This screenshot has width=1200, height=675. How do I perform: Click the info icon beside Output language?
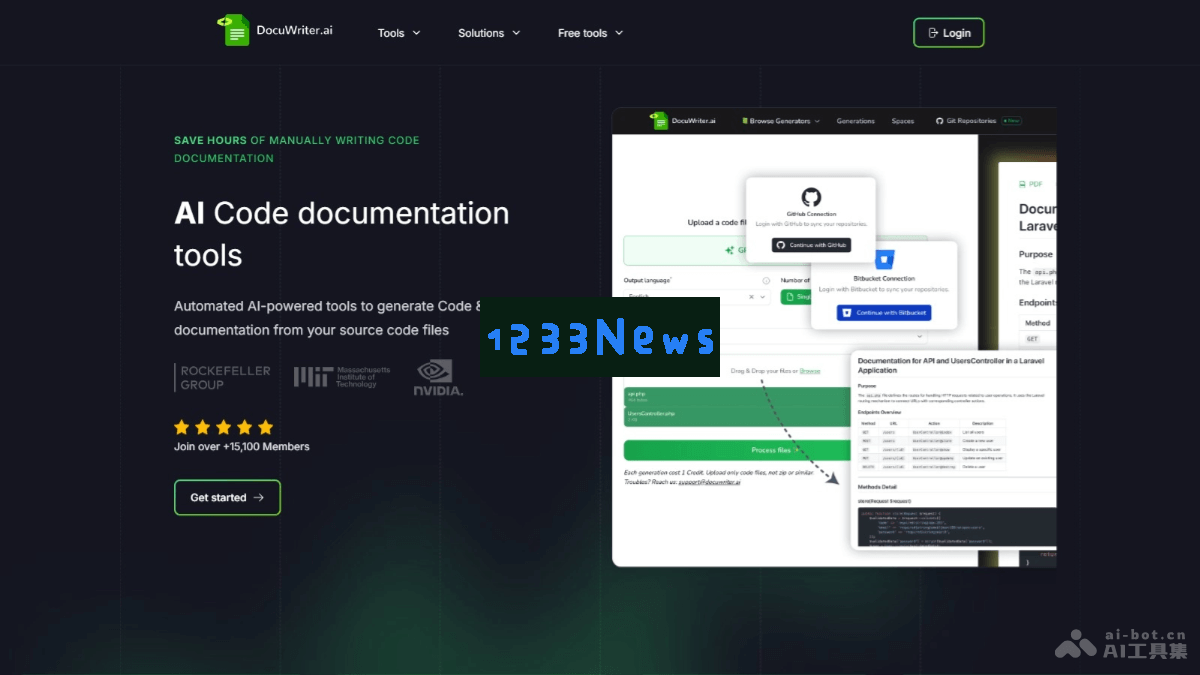click(x=767, y=281)
